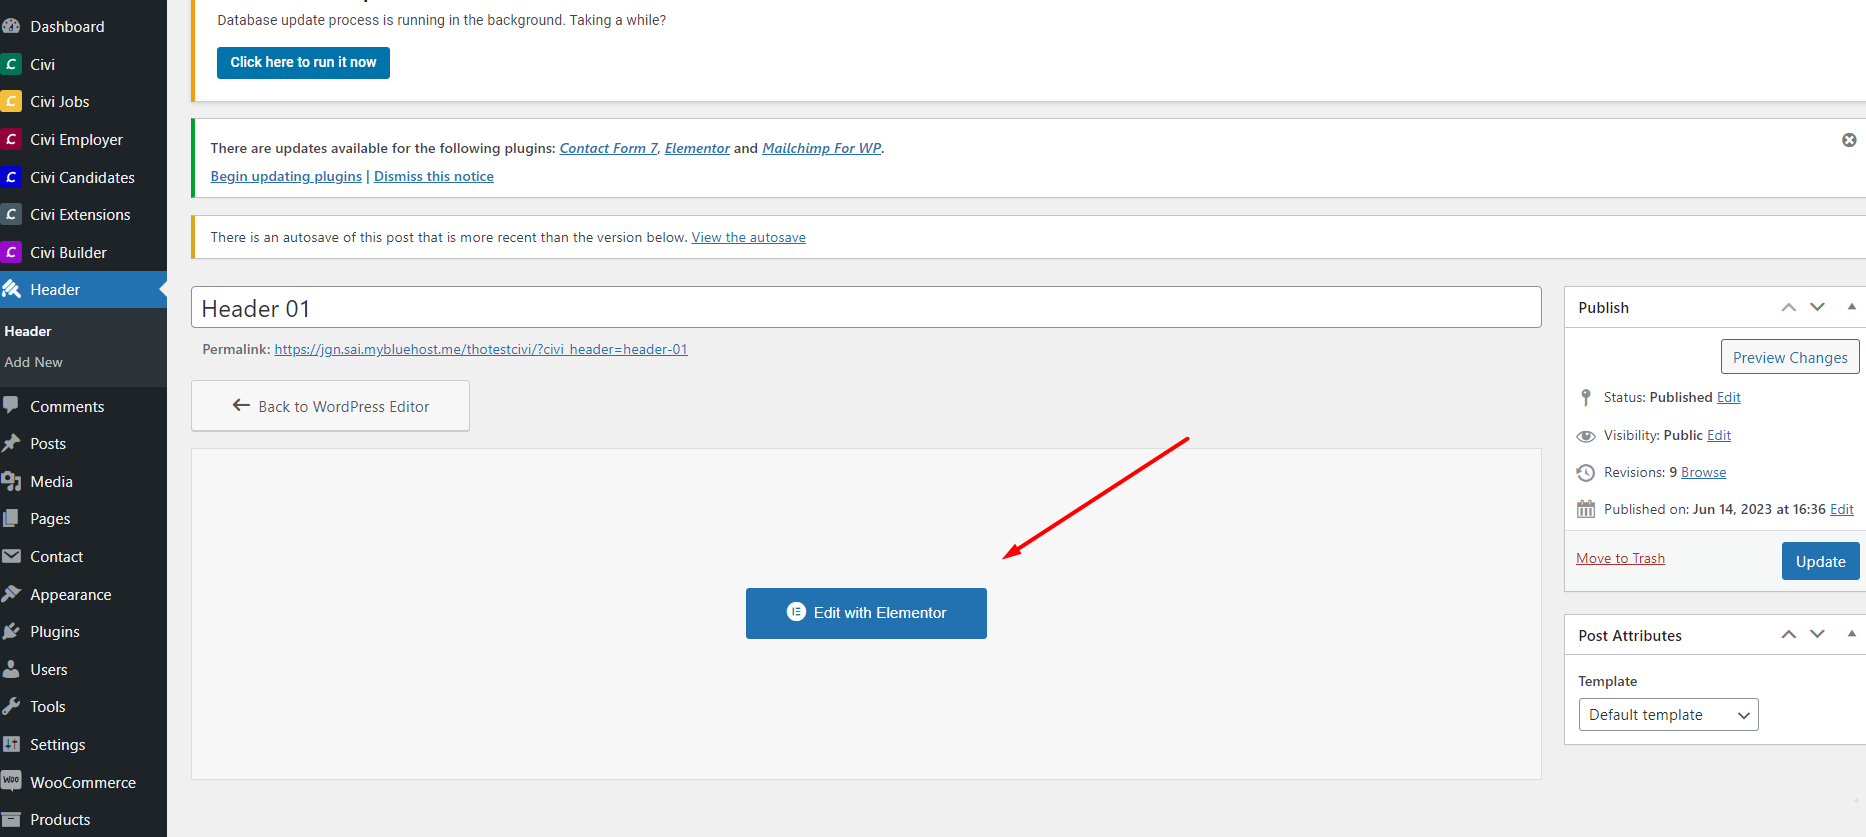The height and width of the screenshot is (837, 1866).
Task: Click the Header tools icon in the sidebar
Action: [11, 289]
